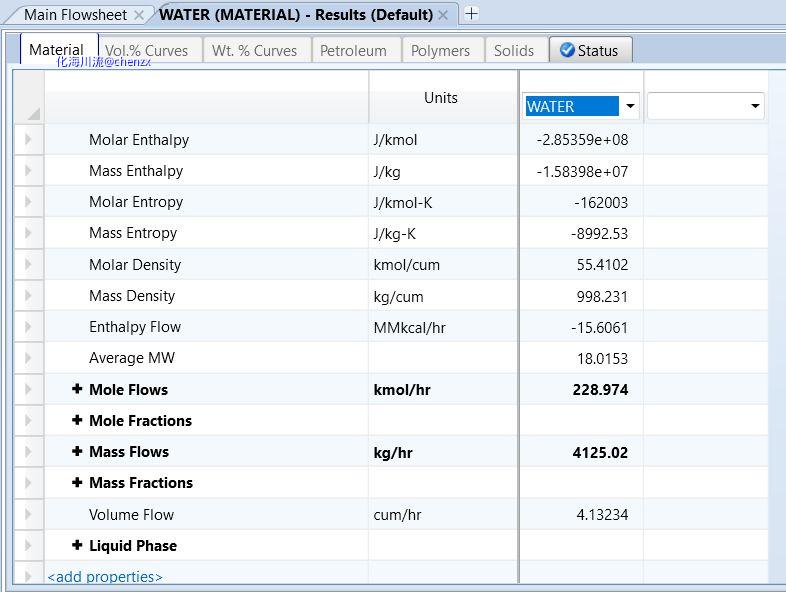Click row selector arrow for Mole Fractions
Image resolution: width=786 pixels, height=592 pixels.
click(29, 420)
